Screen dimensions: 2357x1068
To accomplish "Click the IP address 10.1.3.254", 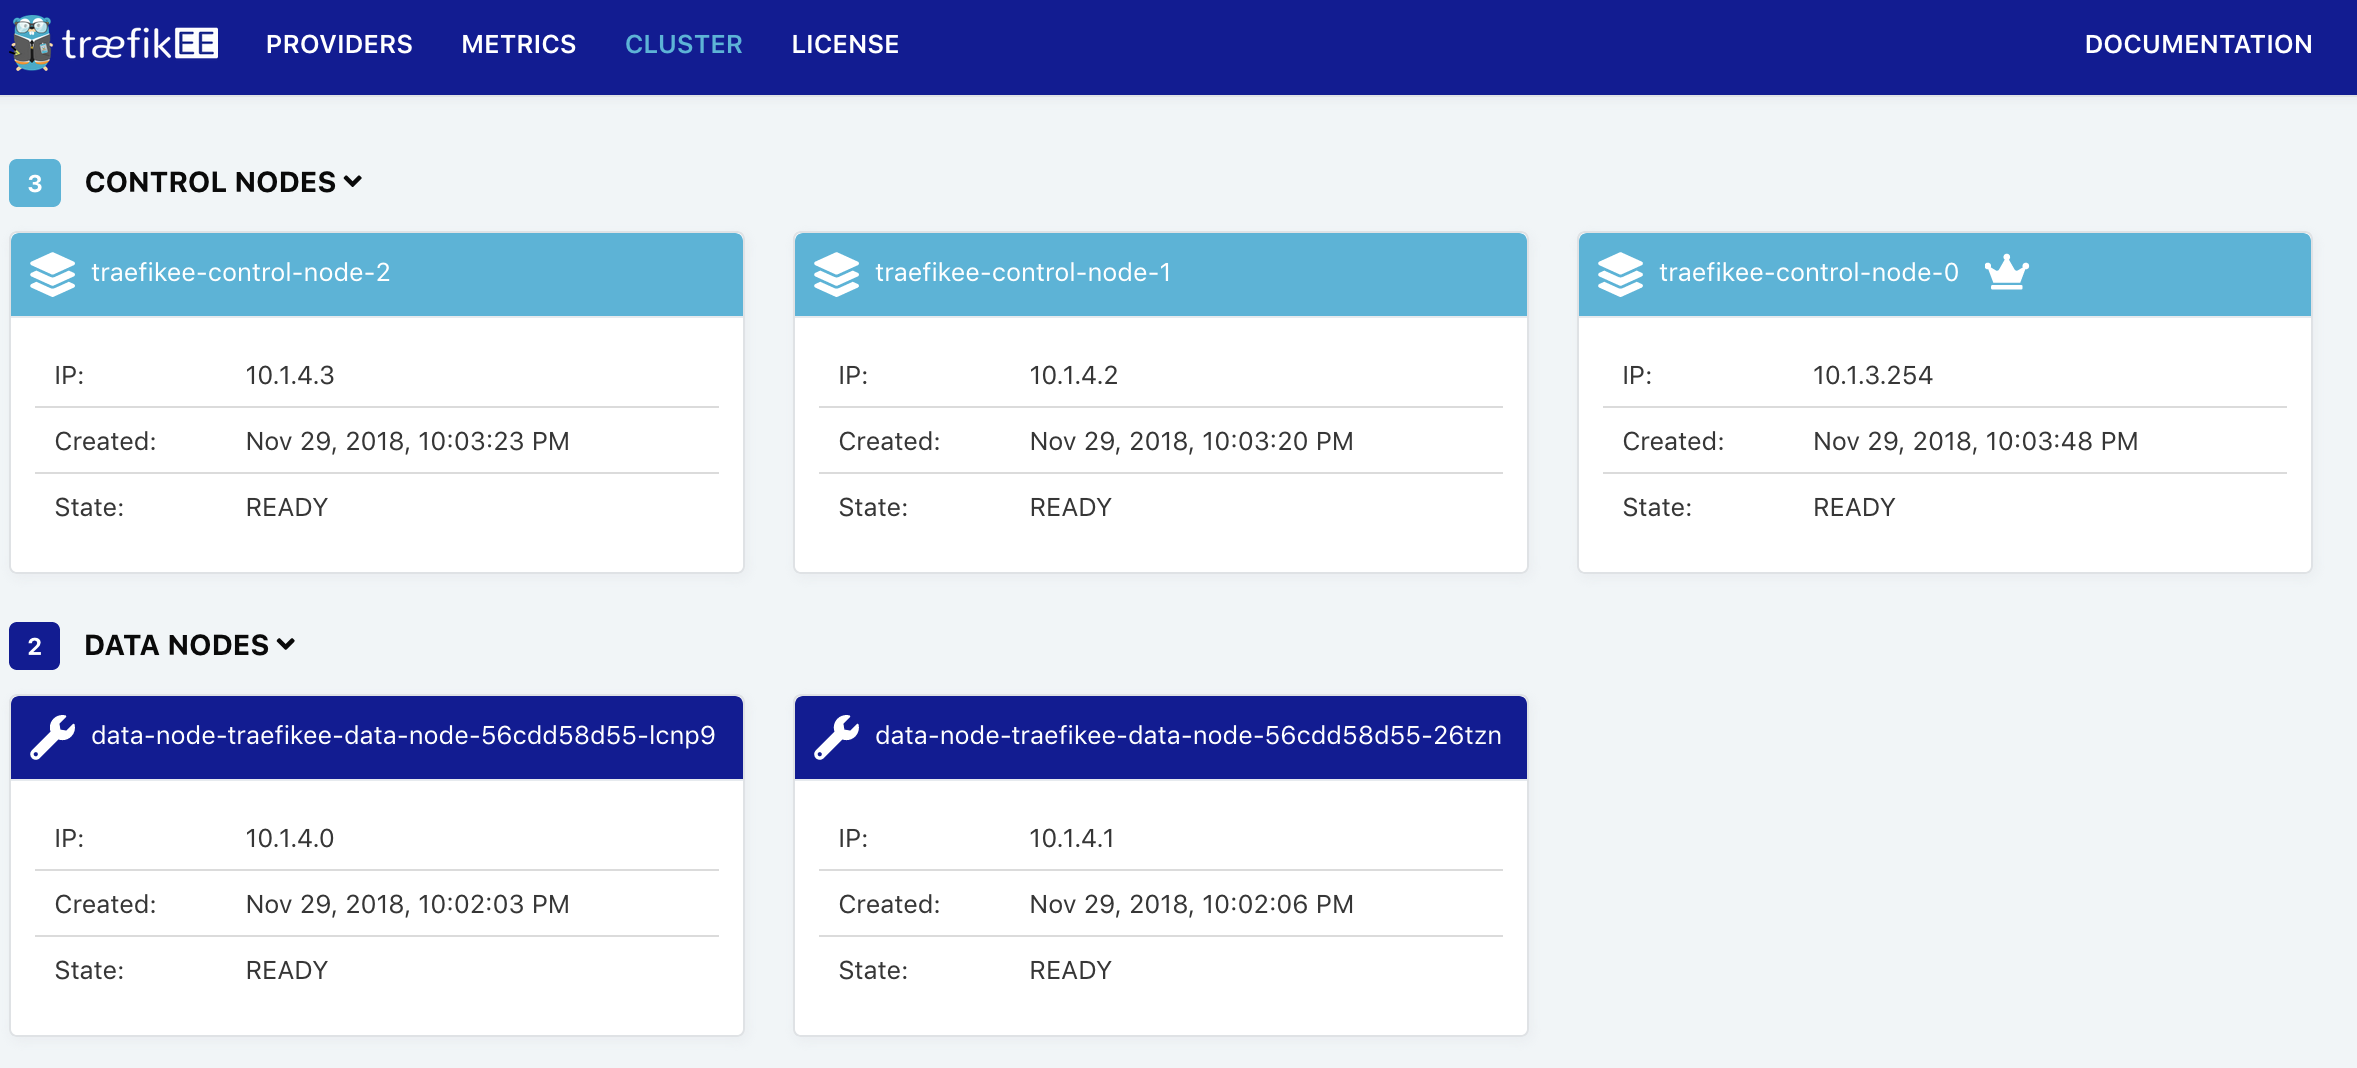I will coord(1872,375).
